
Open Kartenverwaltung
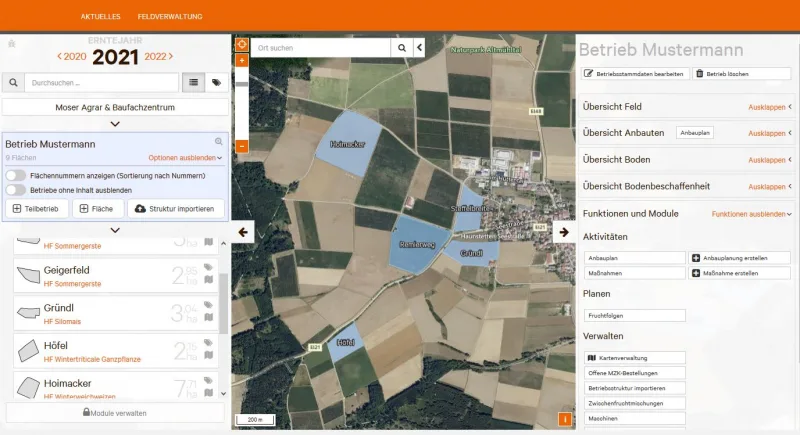[635, 358]
